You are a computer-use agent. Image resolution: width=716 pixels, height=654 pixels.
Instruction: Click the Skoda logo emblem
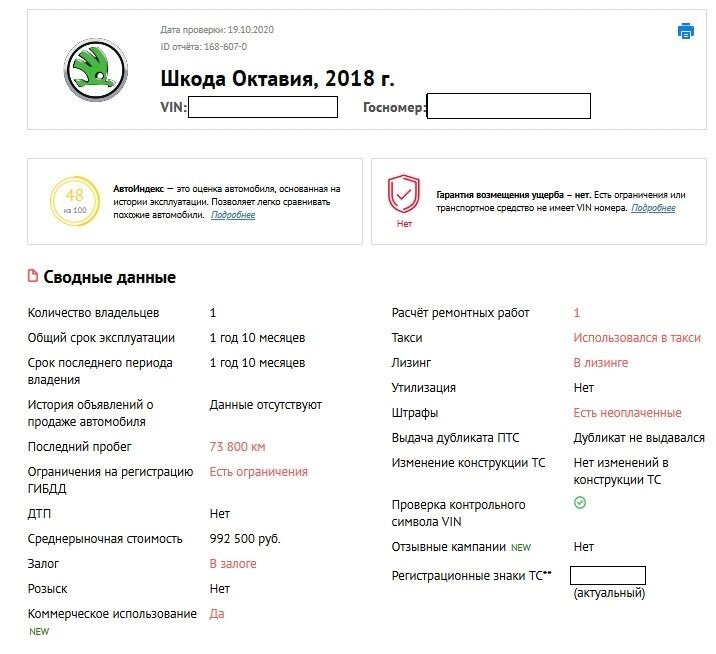pyautogui.click(x=96, y=70)
